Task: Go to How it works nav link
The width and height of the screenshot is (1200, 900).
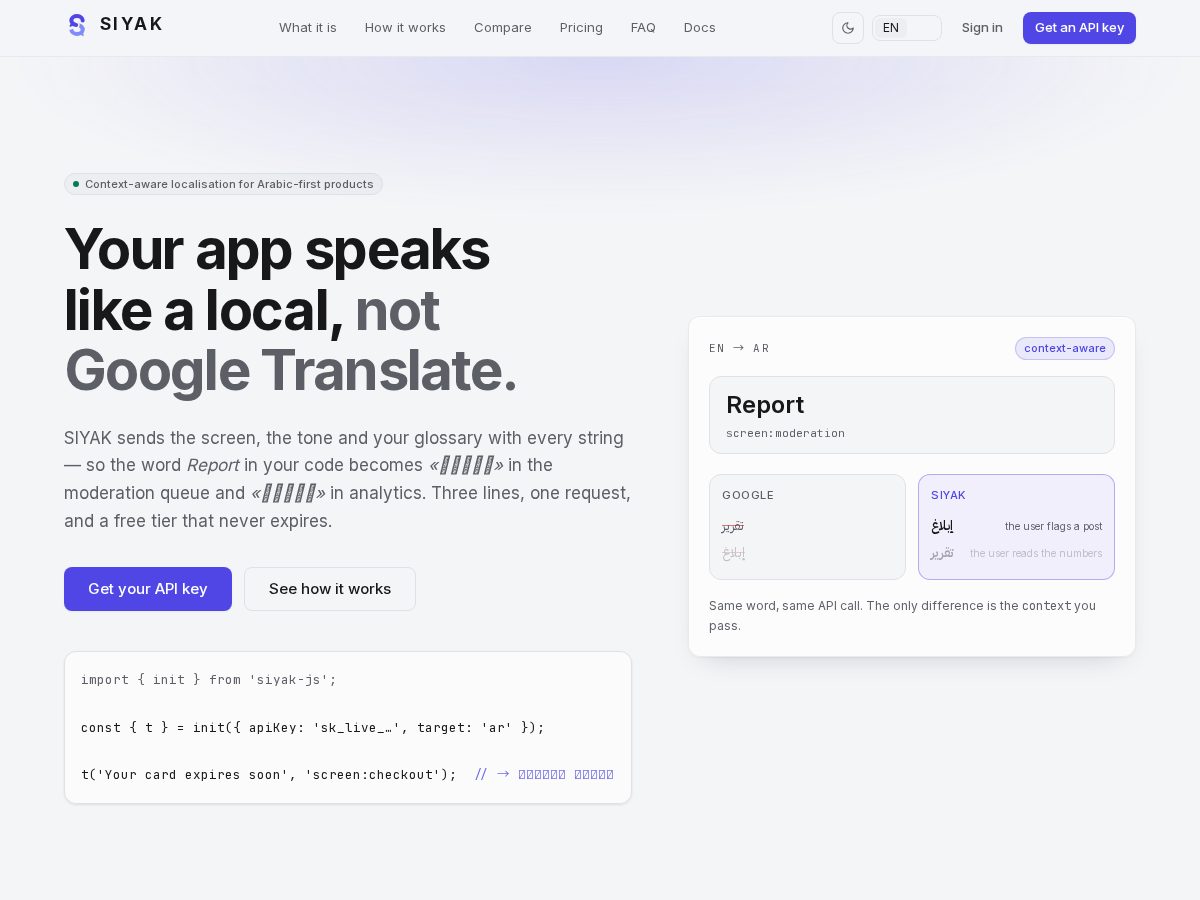Action: (405, 28)
